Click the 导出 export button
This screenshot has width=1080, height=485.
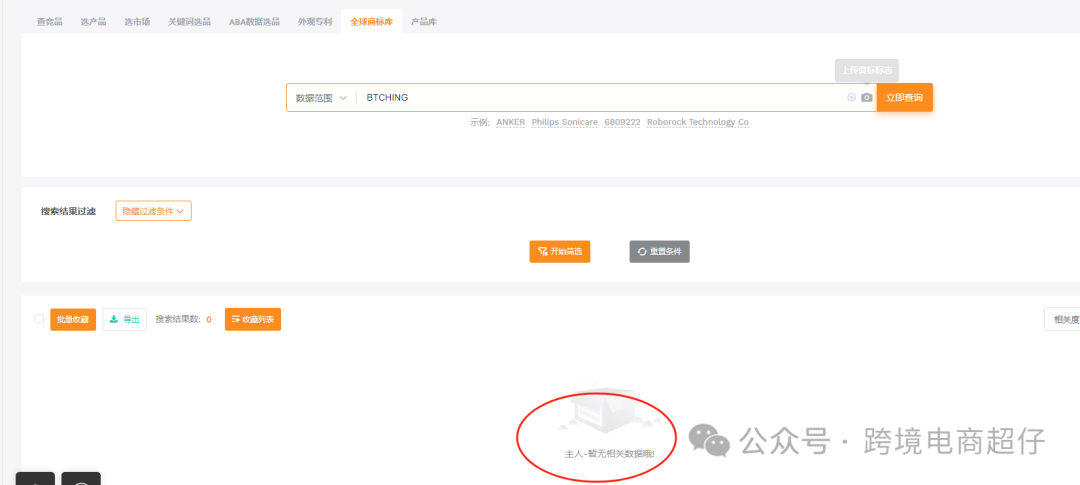point(125,319)
